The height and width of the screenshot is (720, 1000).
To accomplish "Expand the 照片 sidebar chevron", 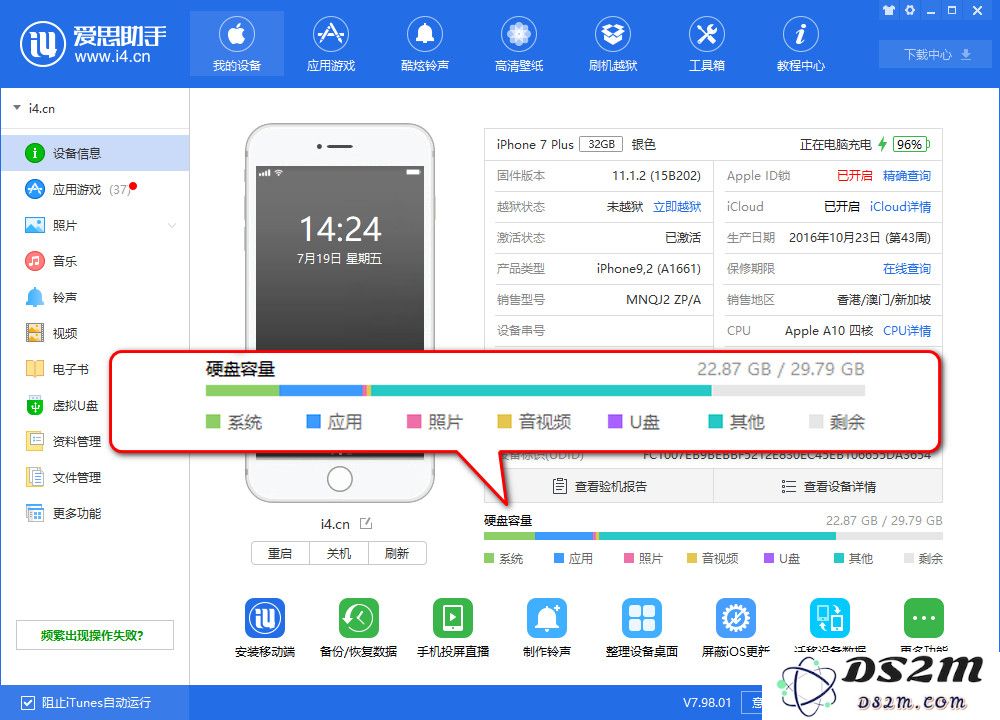I will click(172, 225).
